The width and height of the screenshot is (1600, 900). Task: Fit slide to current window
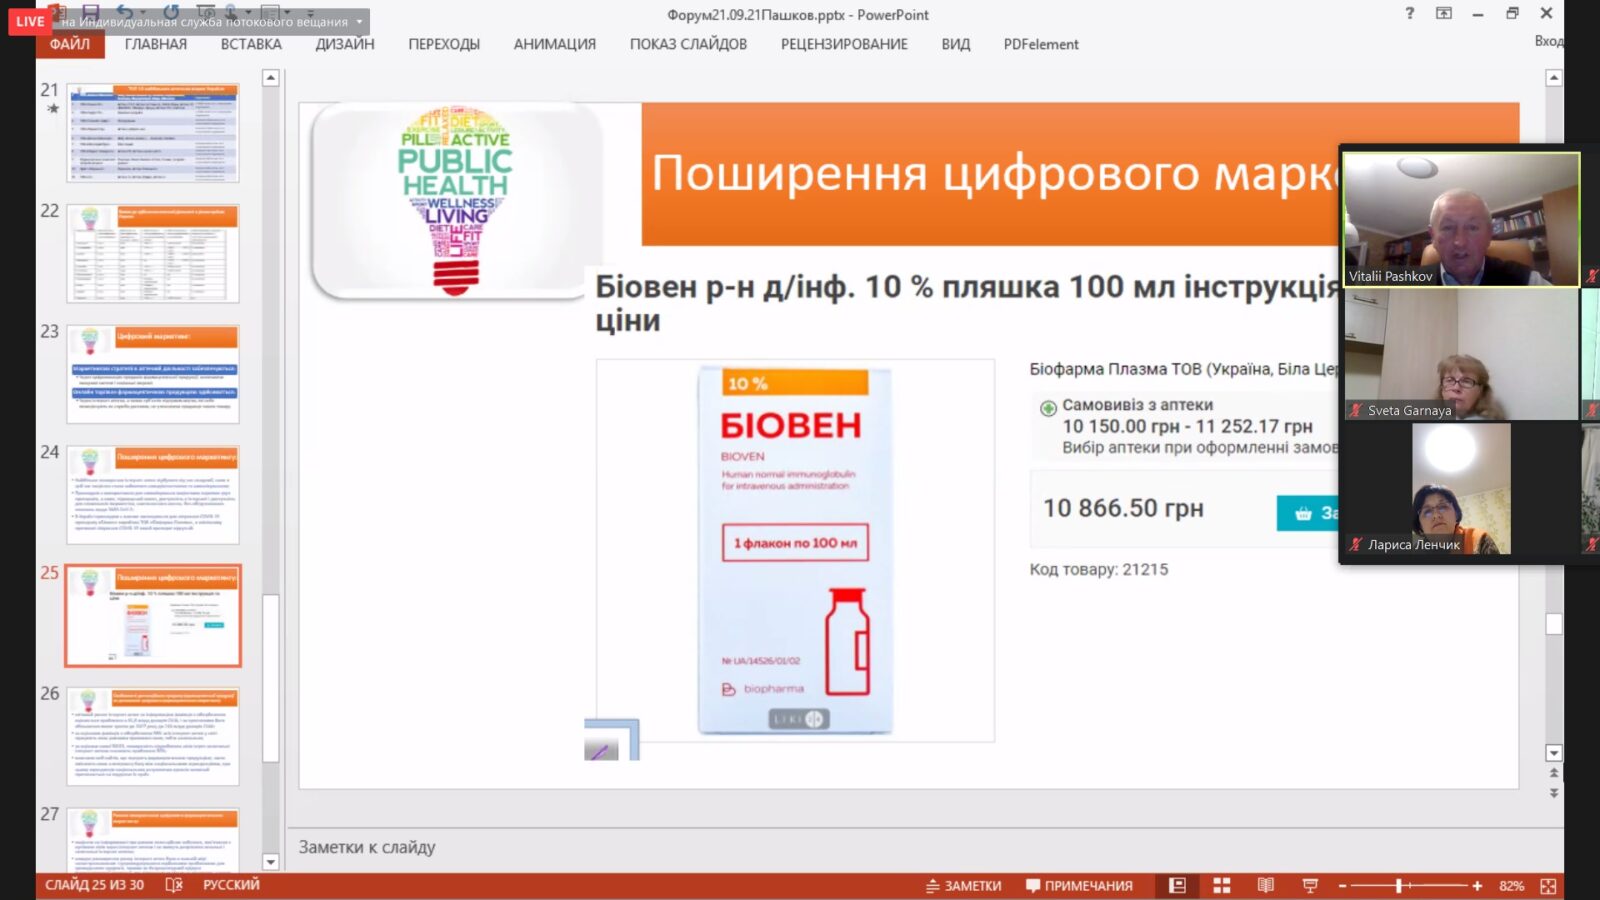(x=1548, y=886)
